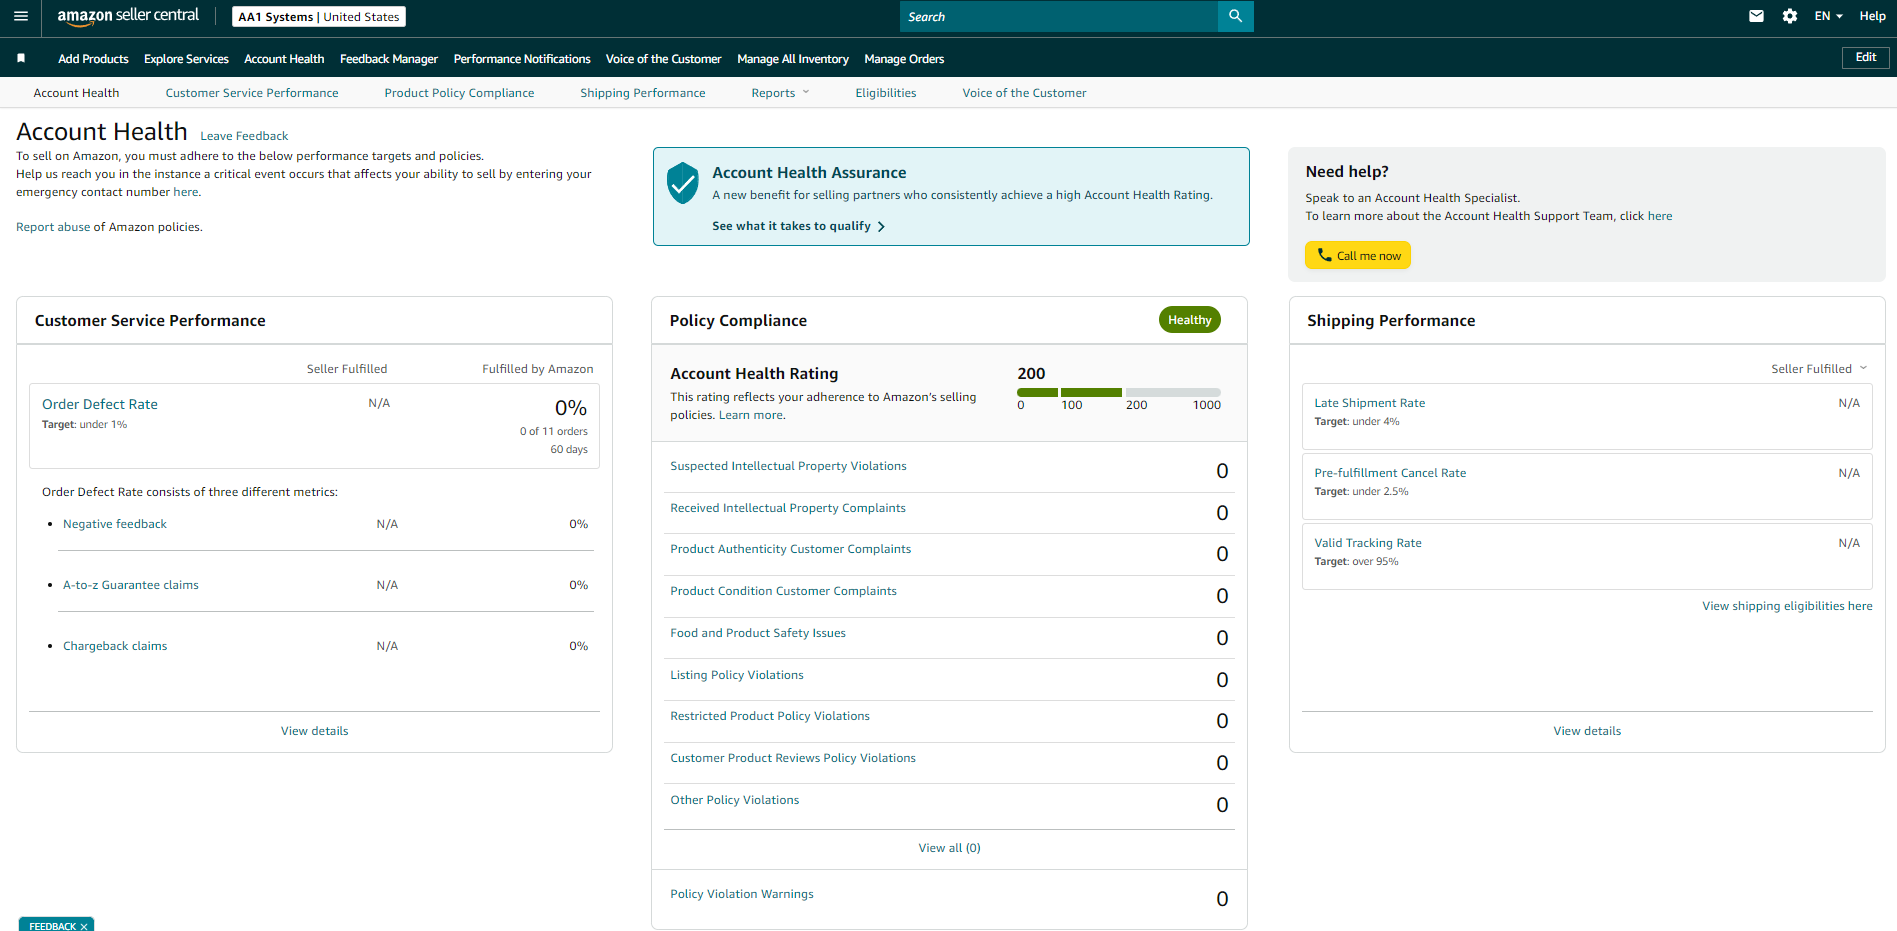Open Account Health in the favorites bar
Image resolution: width=1897 pixels, height=931 pixels.
tap(284, 59)
